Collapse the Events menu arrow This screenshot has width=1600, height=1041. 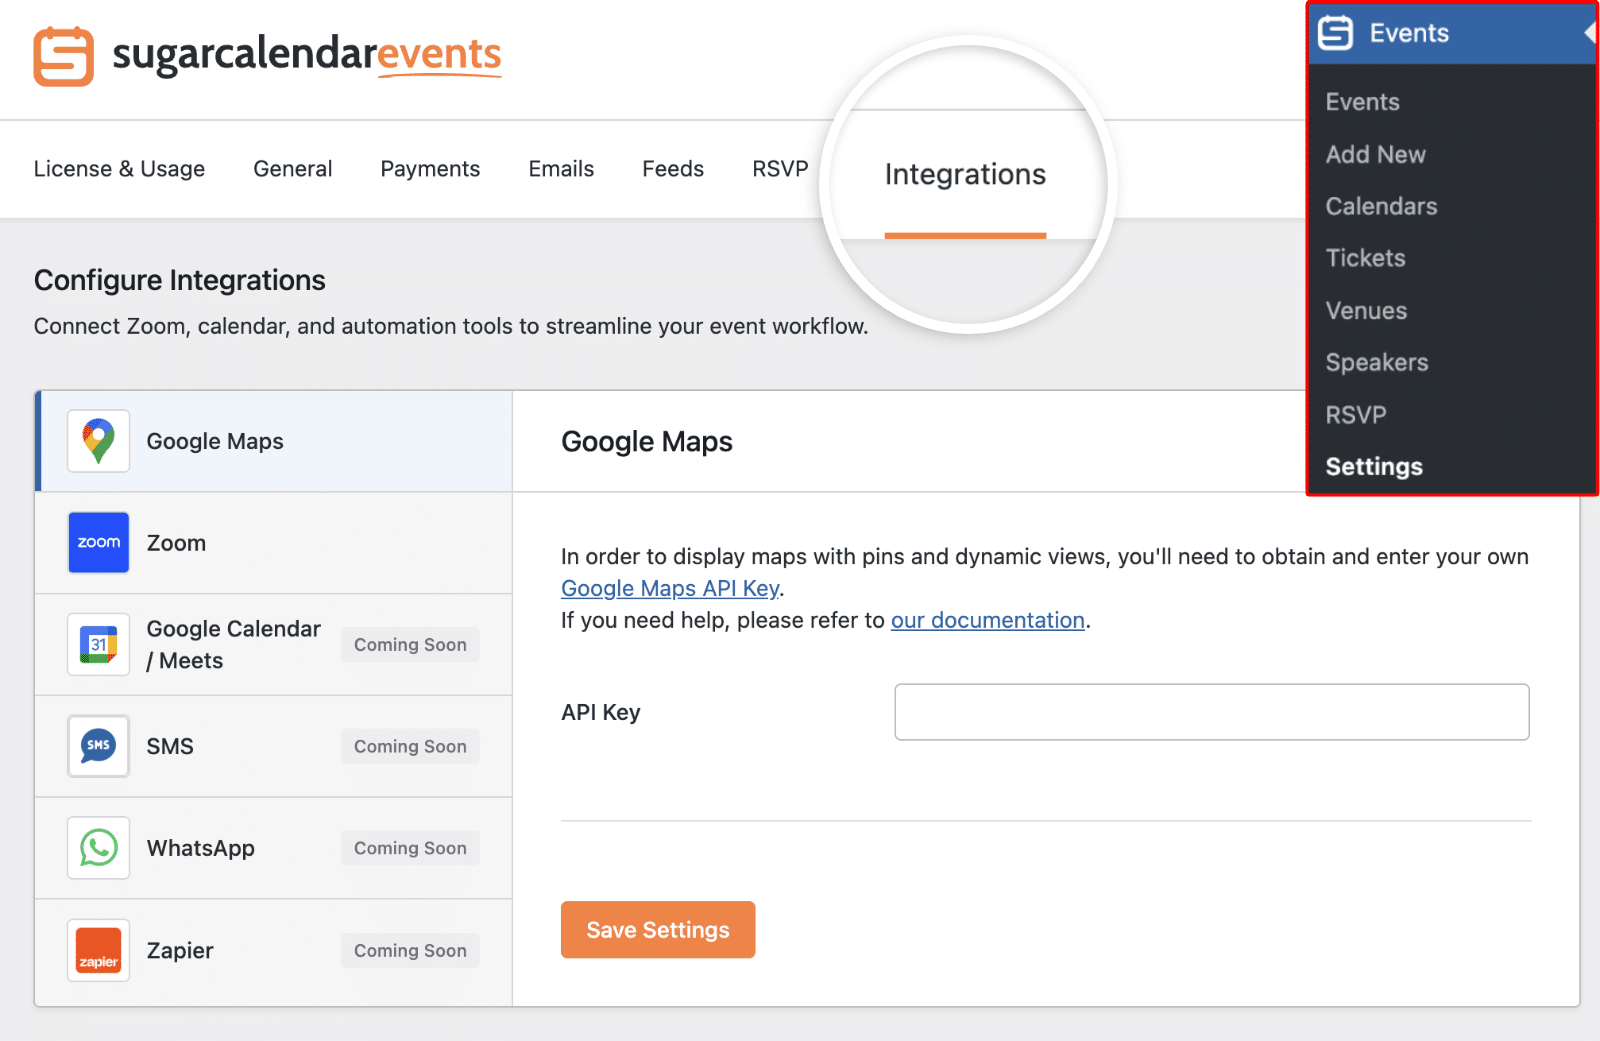tap(1589, 33)
